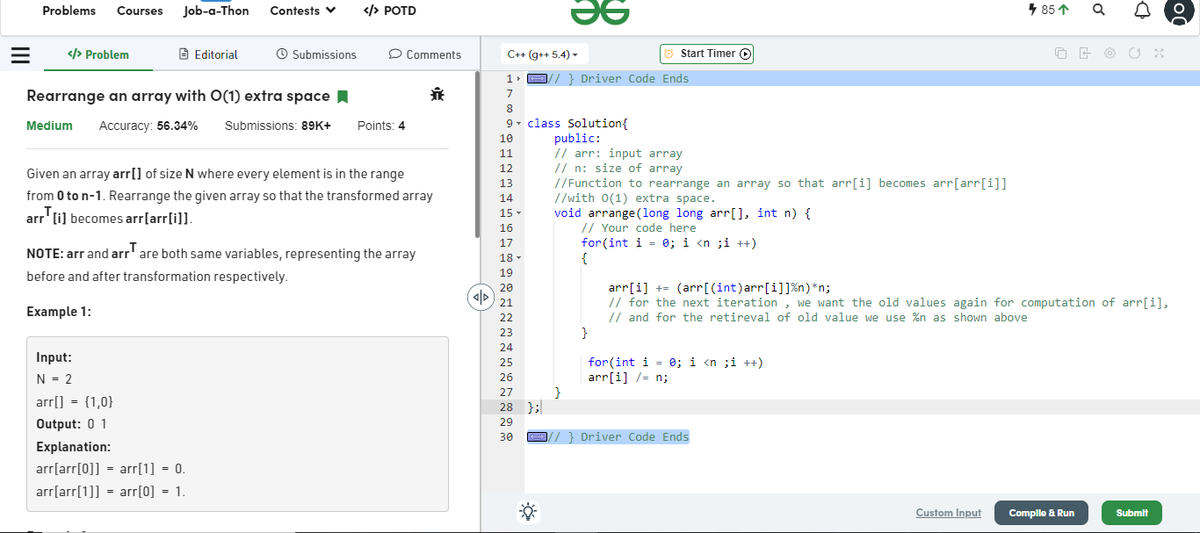Click 'class Solution{' on line 9

pos(577,124)
